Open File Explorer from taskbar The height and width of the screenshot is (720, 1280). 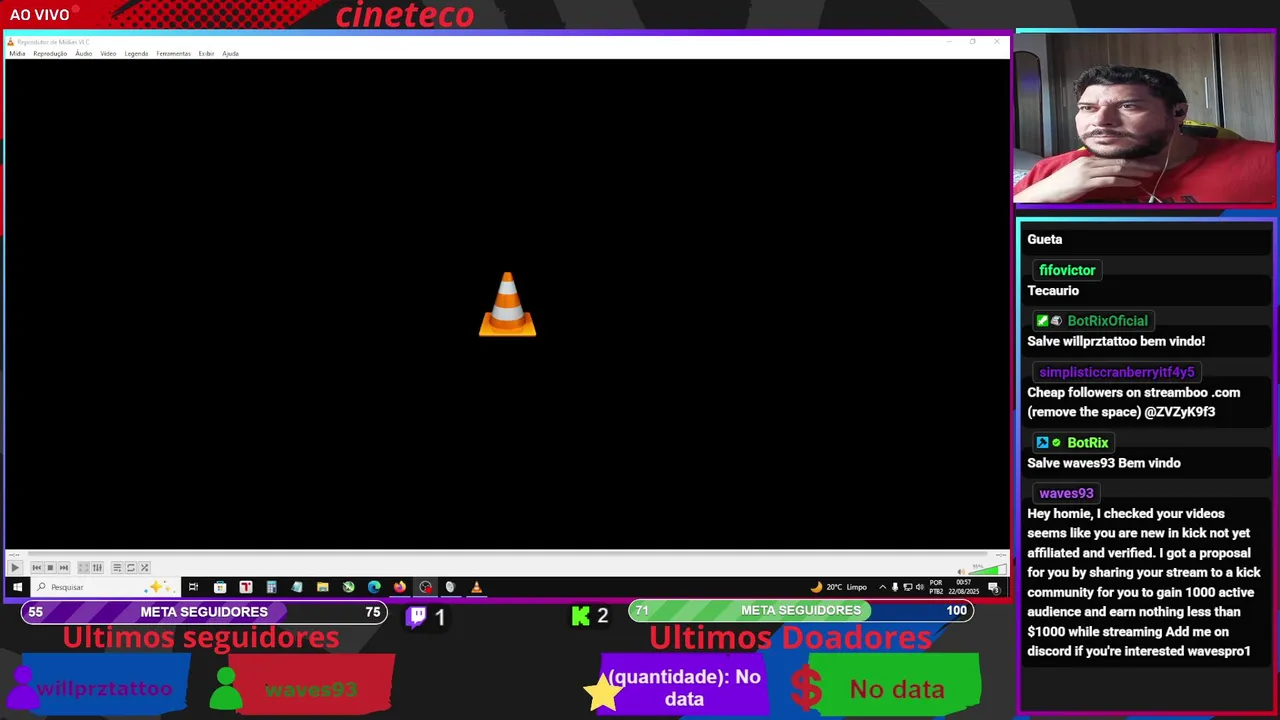(x=322, y=587)
